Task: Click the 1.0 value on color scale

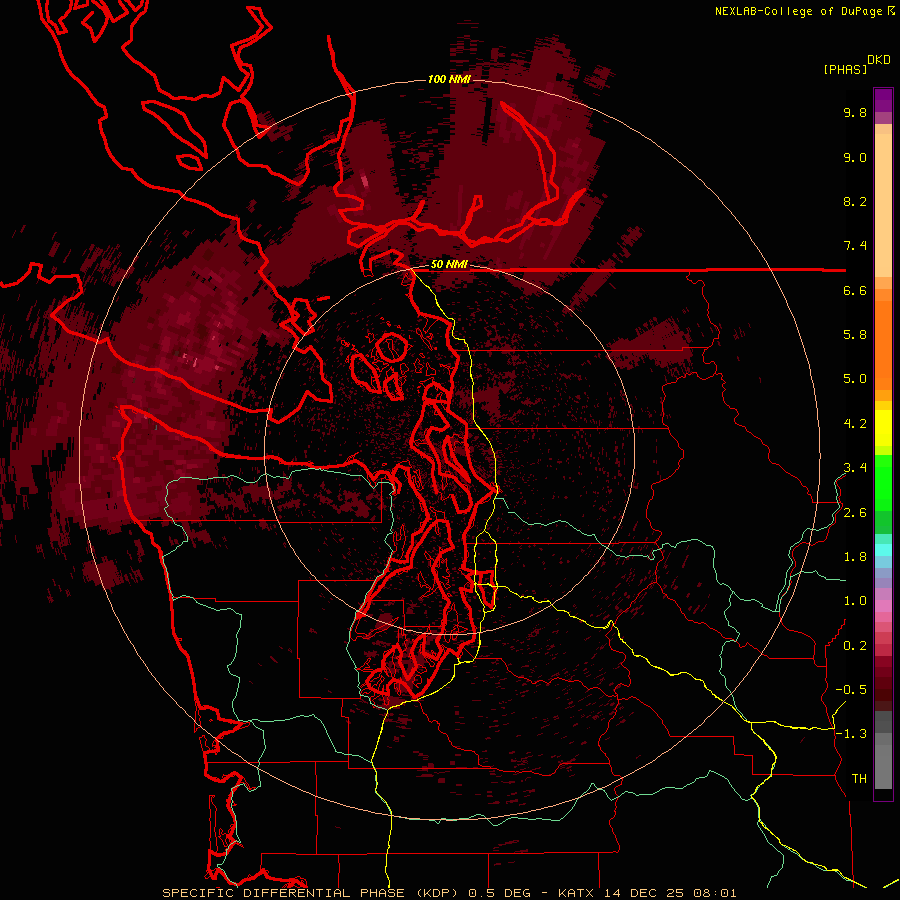Action: (855, 601)
